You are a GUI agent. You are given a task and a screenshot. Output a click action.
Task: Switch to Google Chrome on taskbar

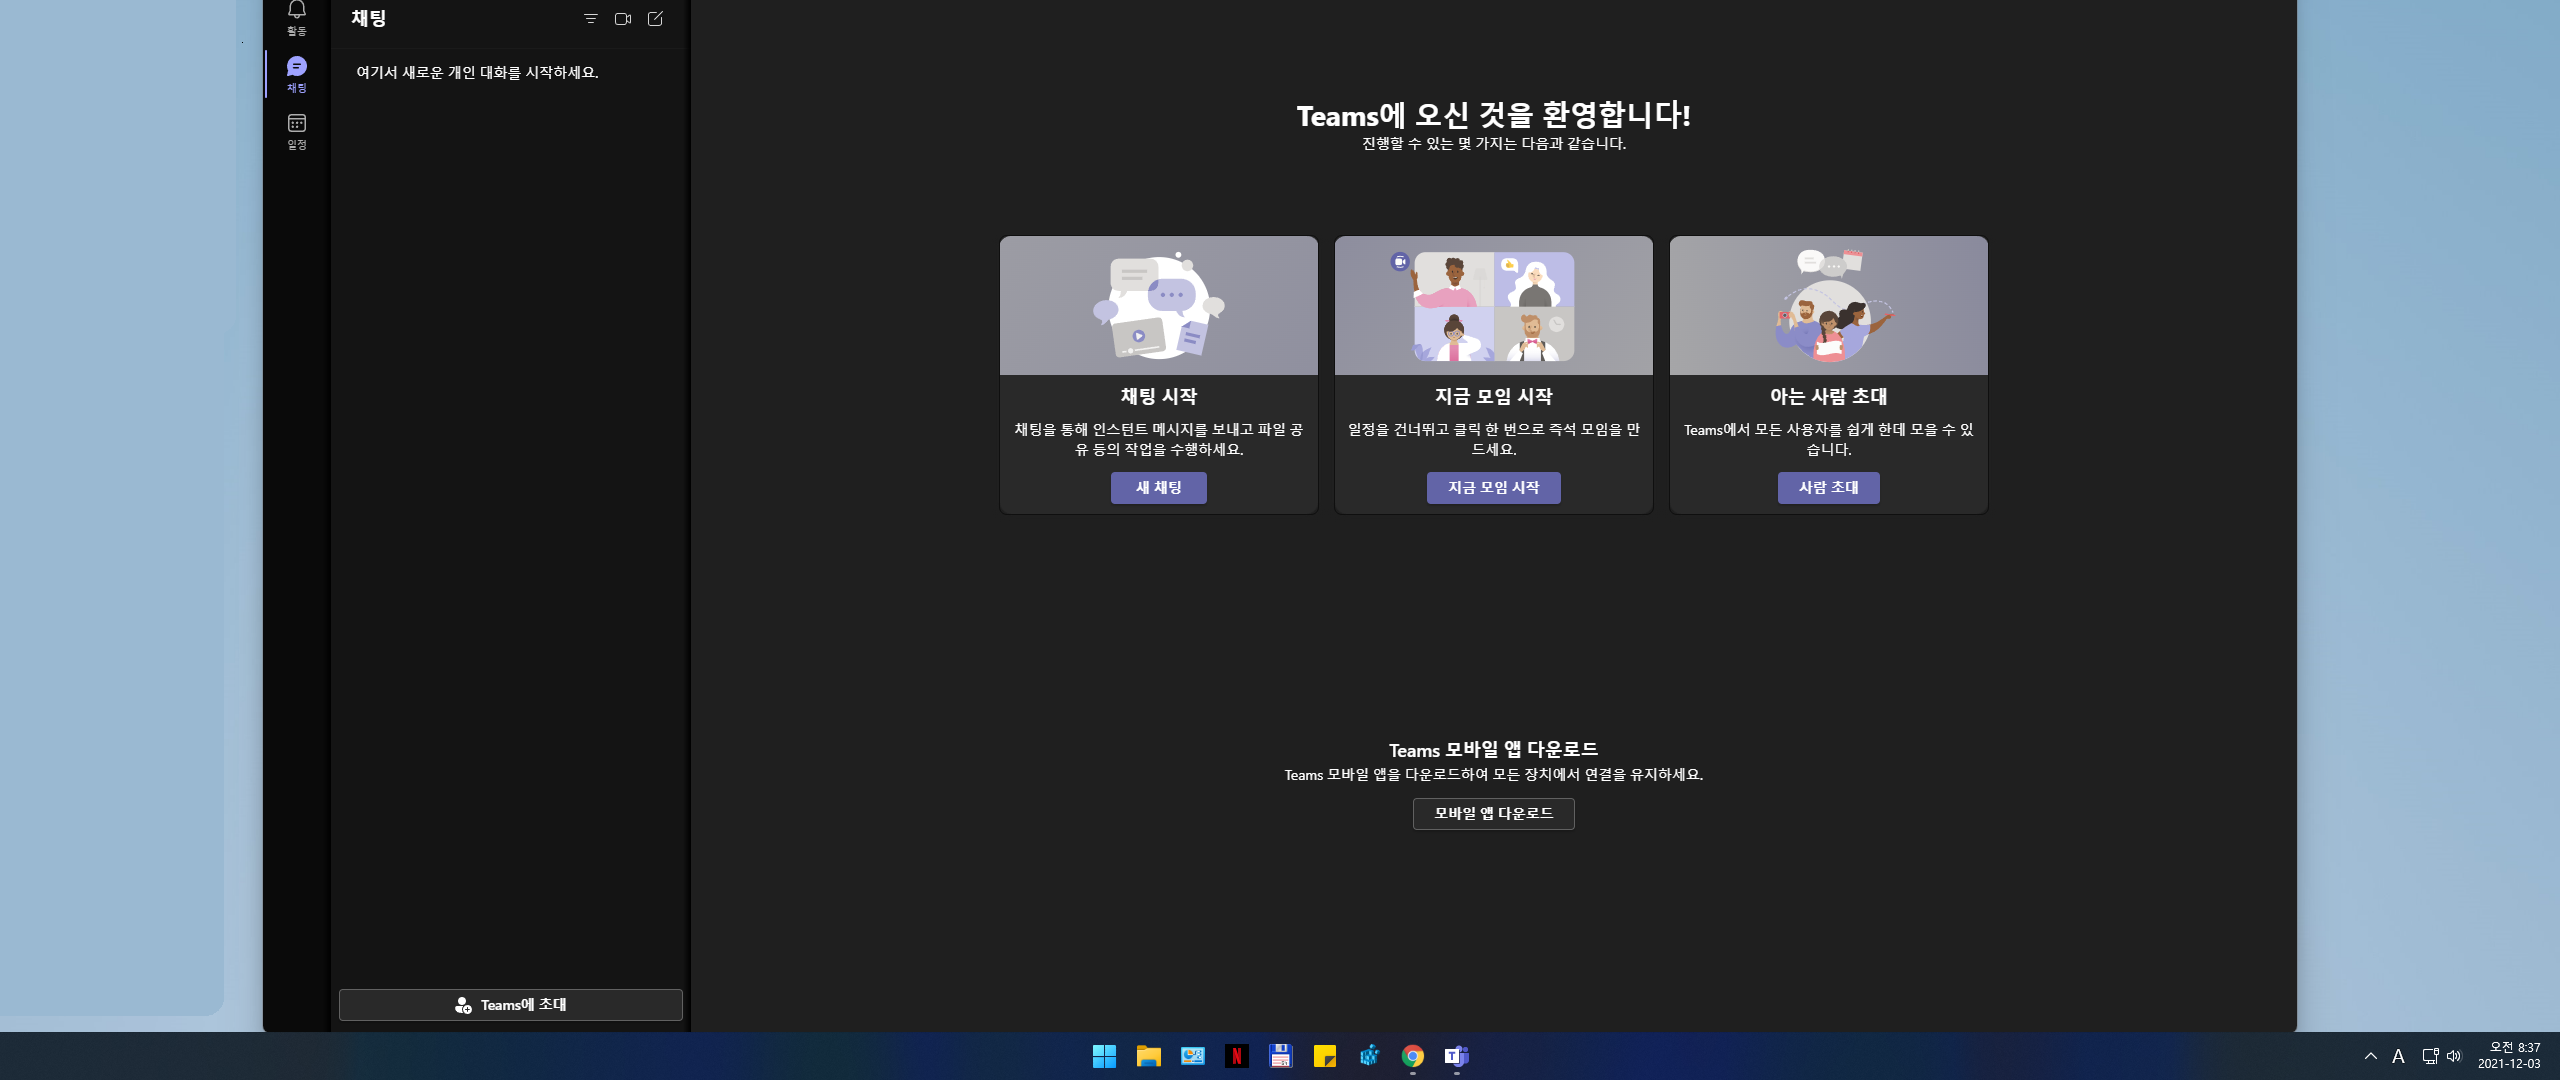[1412, 1056]
